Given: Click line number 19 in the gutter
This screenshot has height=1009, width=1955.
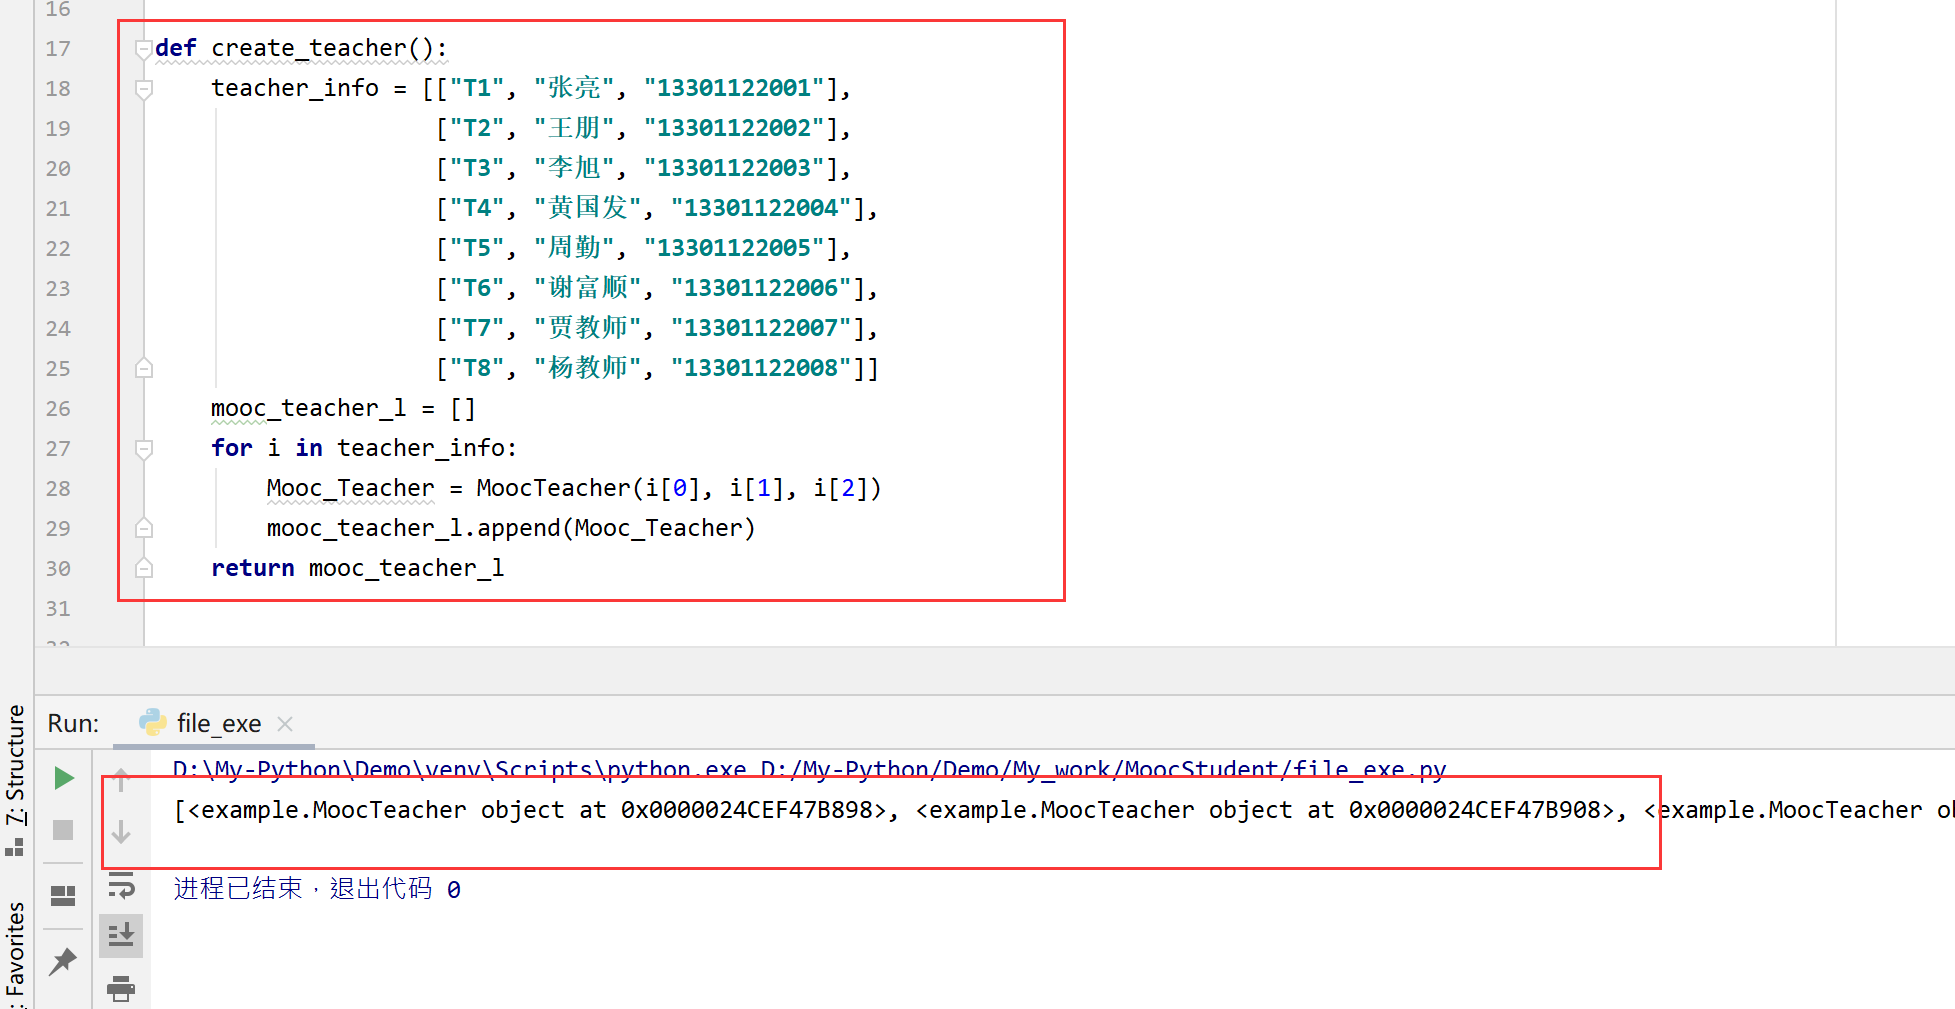Looking at the screenshot, I should tap(58, 128).
